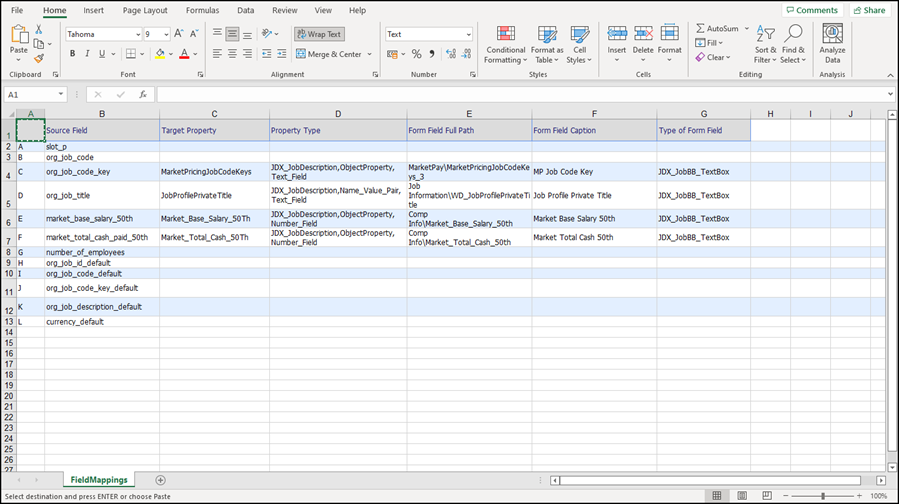Decrease font size with the smaller A icon
The width and height of the screenshot is (900, 504).
tap(194, 34)
